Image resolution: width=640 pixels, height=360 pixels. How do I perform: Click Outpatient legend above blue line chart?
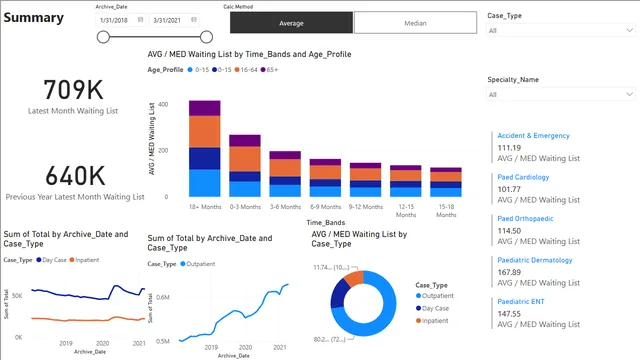[198, 264]
